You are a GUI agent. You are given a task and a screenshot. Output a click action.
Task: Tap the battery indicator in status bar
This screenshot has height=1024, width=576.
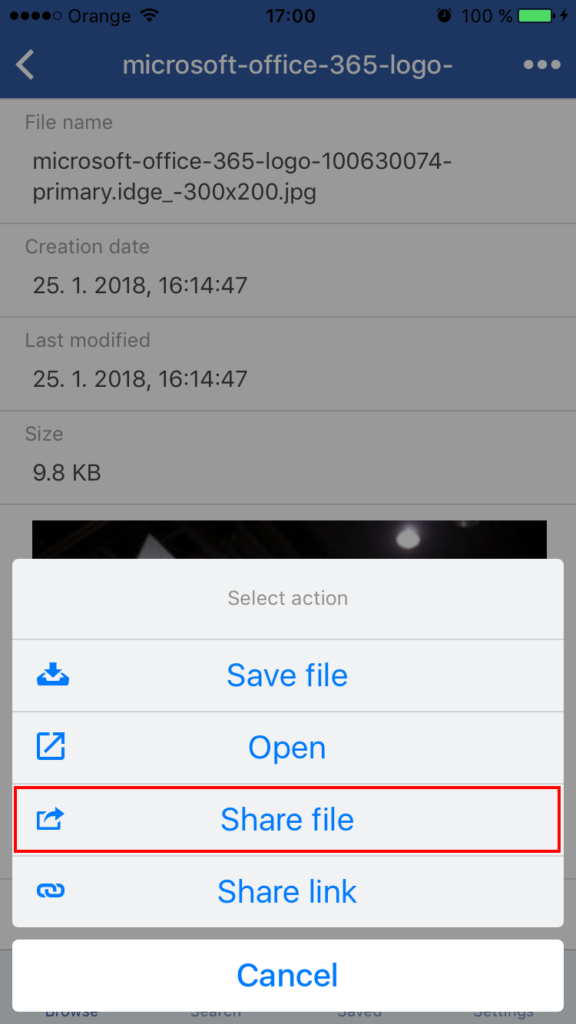[x=537, y=16]
